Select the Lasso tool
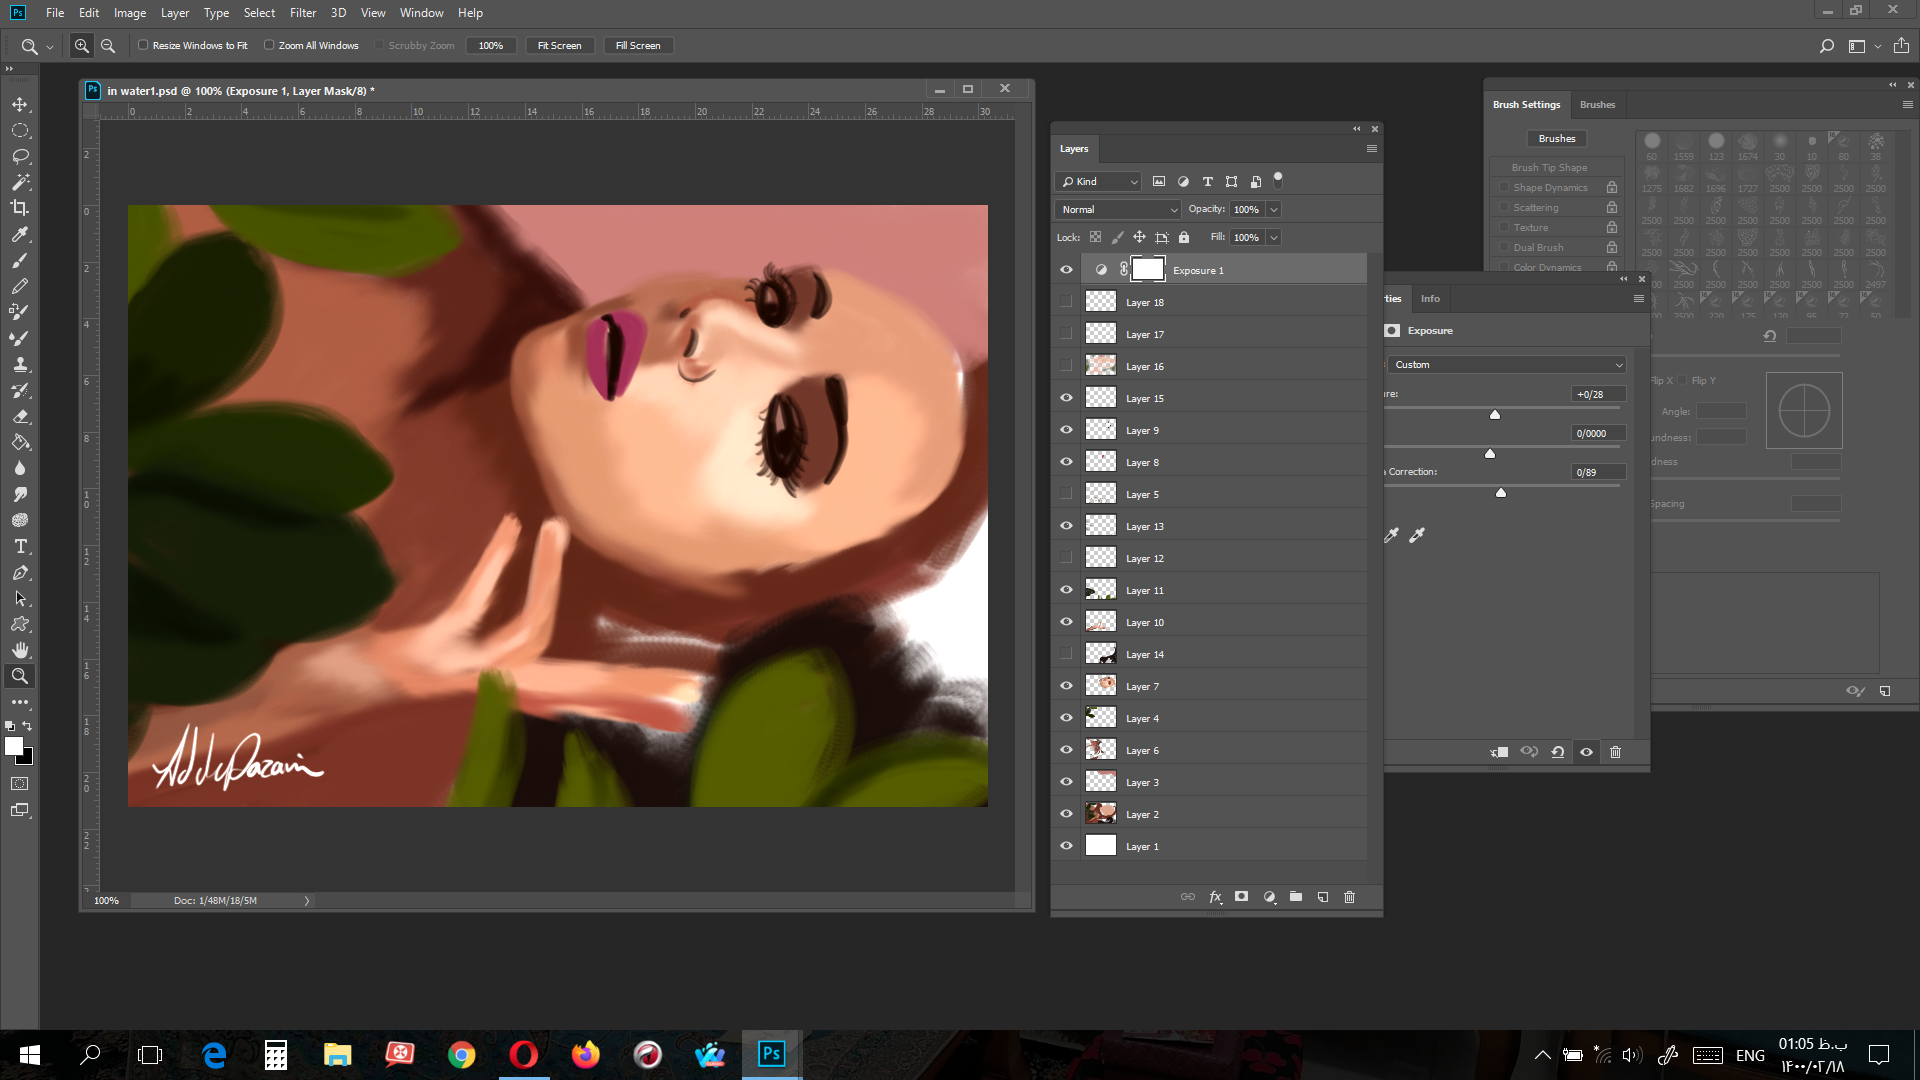Screen dimensions: 1920x1080 click(x=20, y=157)
